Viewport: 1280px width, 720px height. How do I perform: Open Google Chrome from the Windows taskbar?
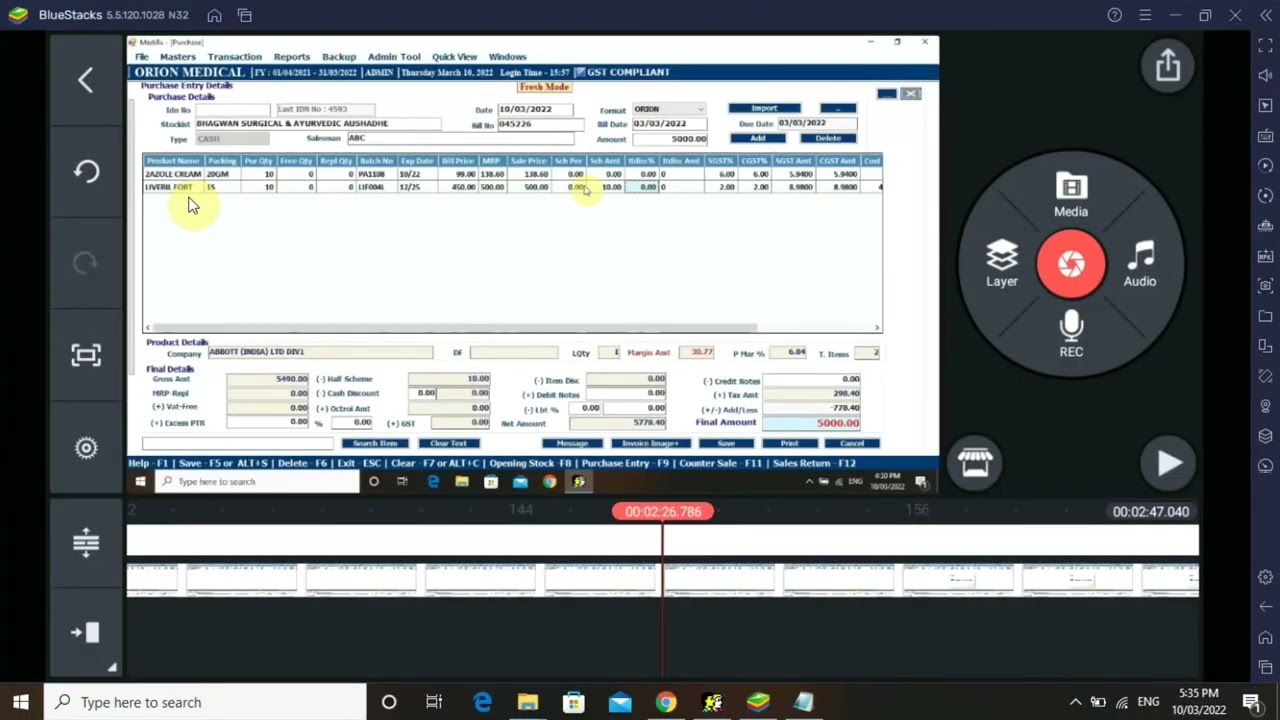(666, 702)
